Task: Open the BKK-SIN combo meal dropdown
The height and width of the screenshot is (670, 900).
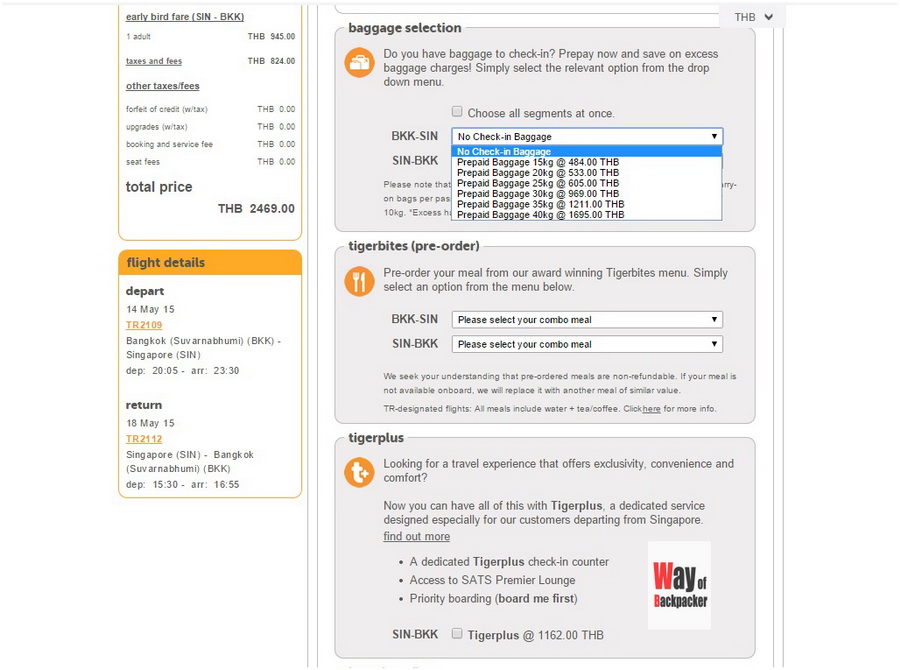Action: [587, 320]
